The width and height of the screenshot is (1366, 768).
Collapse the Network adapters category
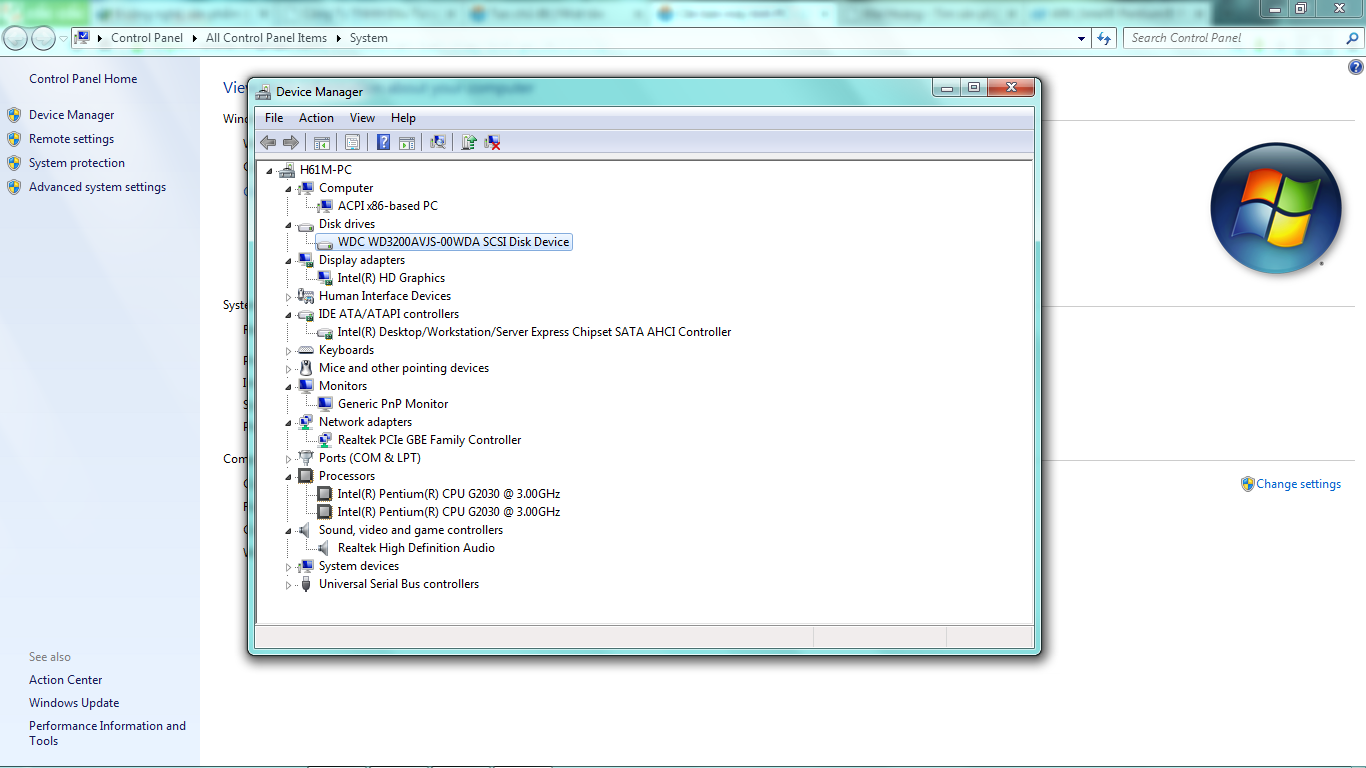tap(289, 423)
